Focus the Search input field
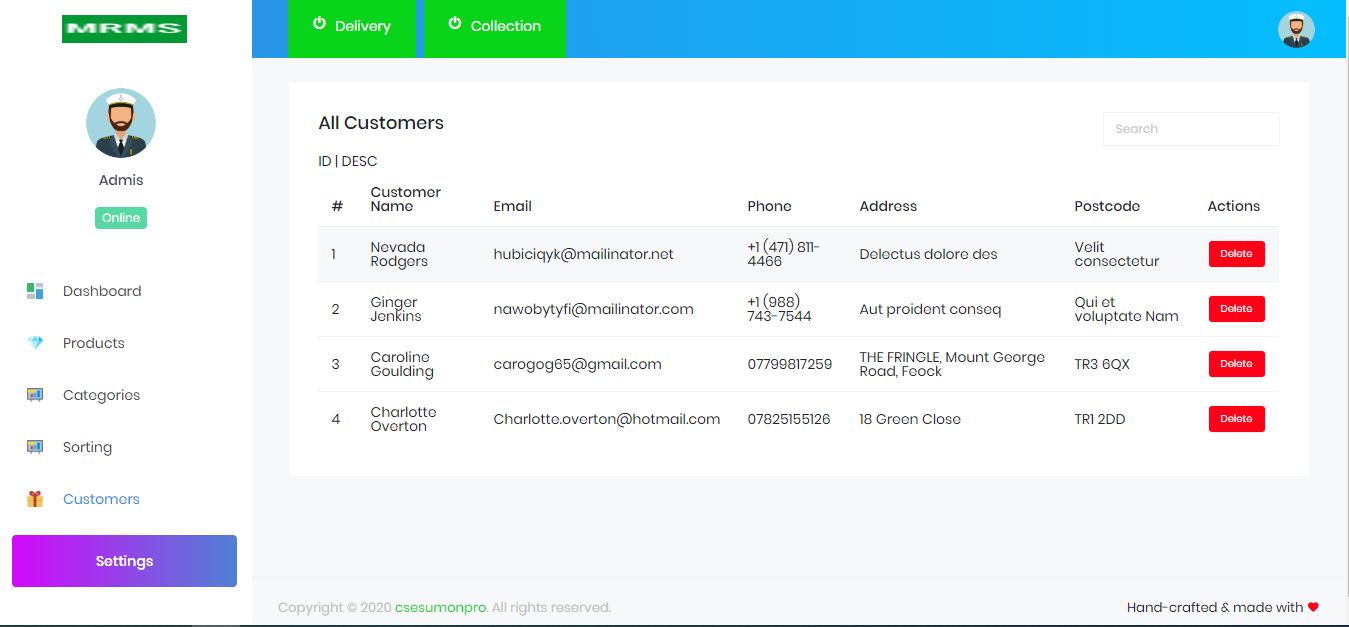The image size is (1349, 627). (1191, 129)
